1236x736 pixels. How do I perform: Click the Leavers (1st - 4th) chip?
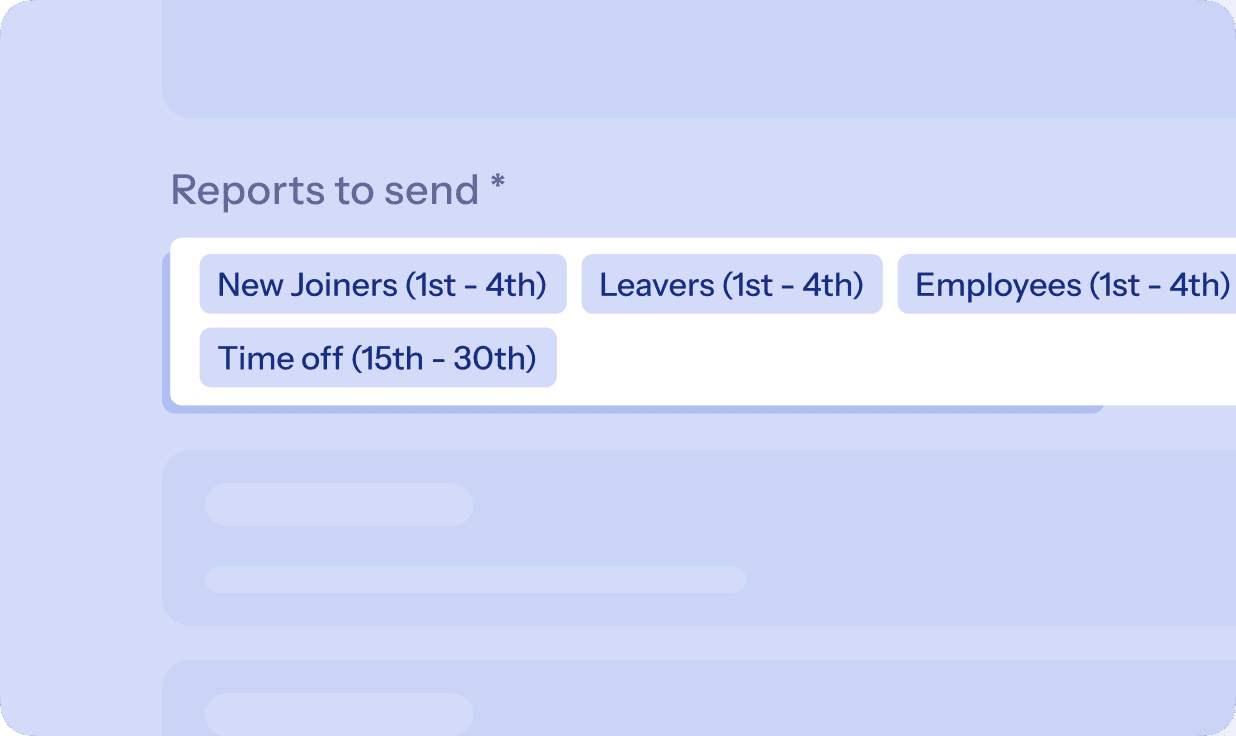pyautogui.click(x=731, y=285)
